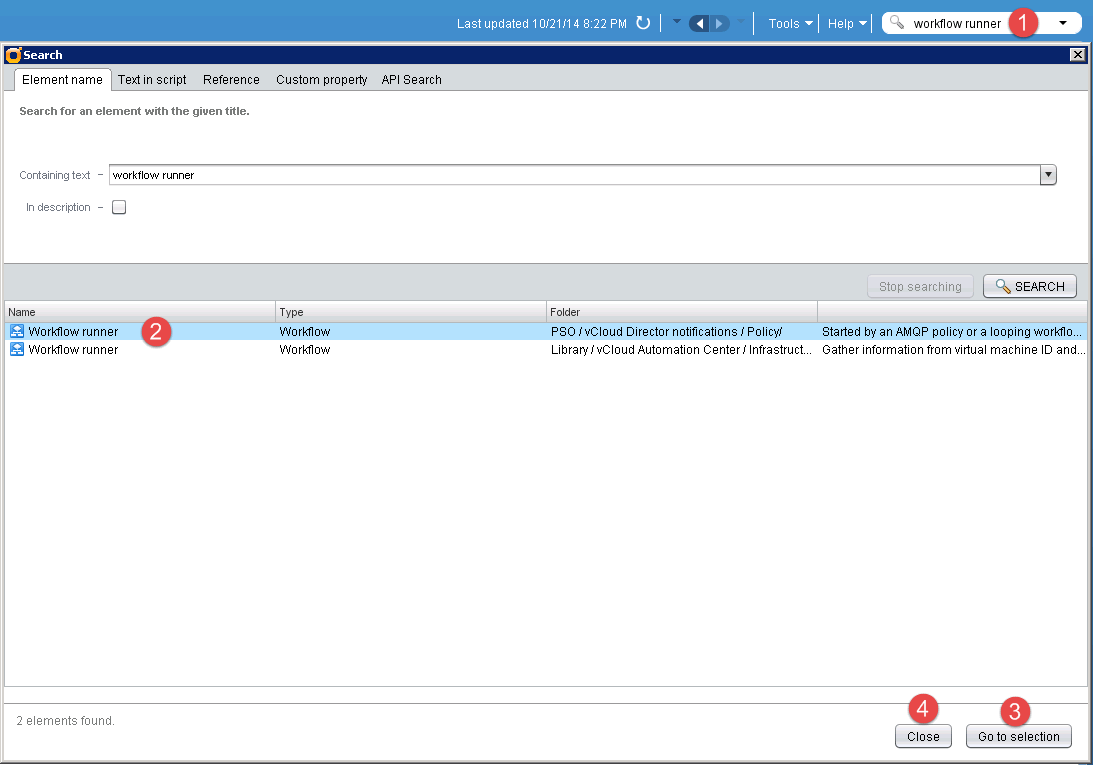
Task: Open the Help dropdown menu
Action: click(x=846, y=23)
